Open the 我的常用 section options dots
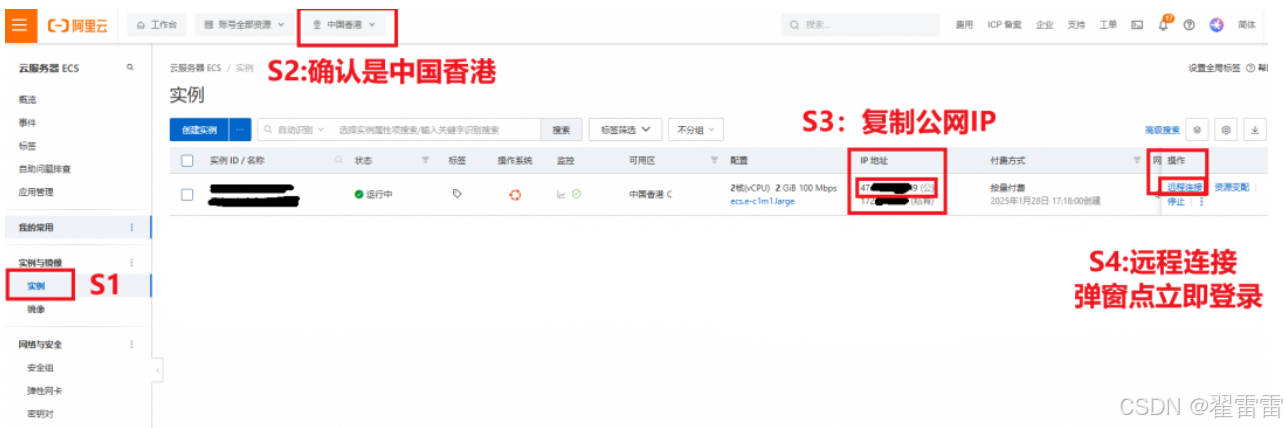 tap(131, 227)
